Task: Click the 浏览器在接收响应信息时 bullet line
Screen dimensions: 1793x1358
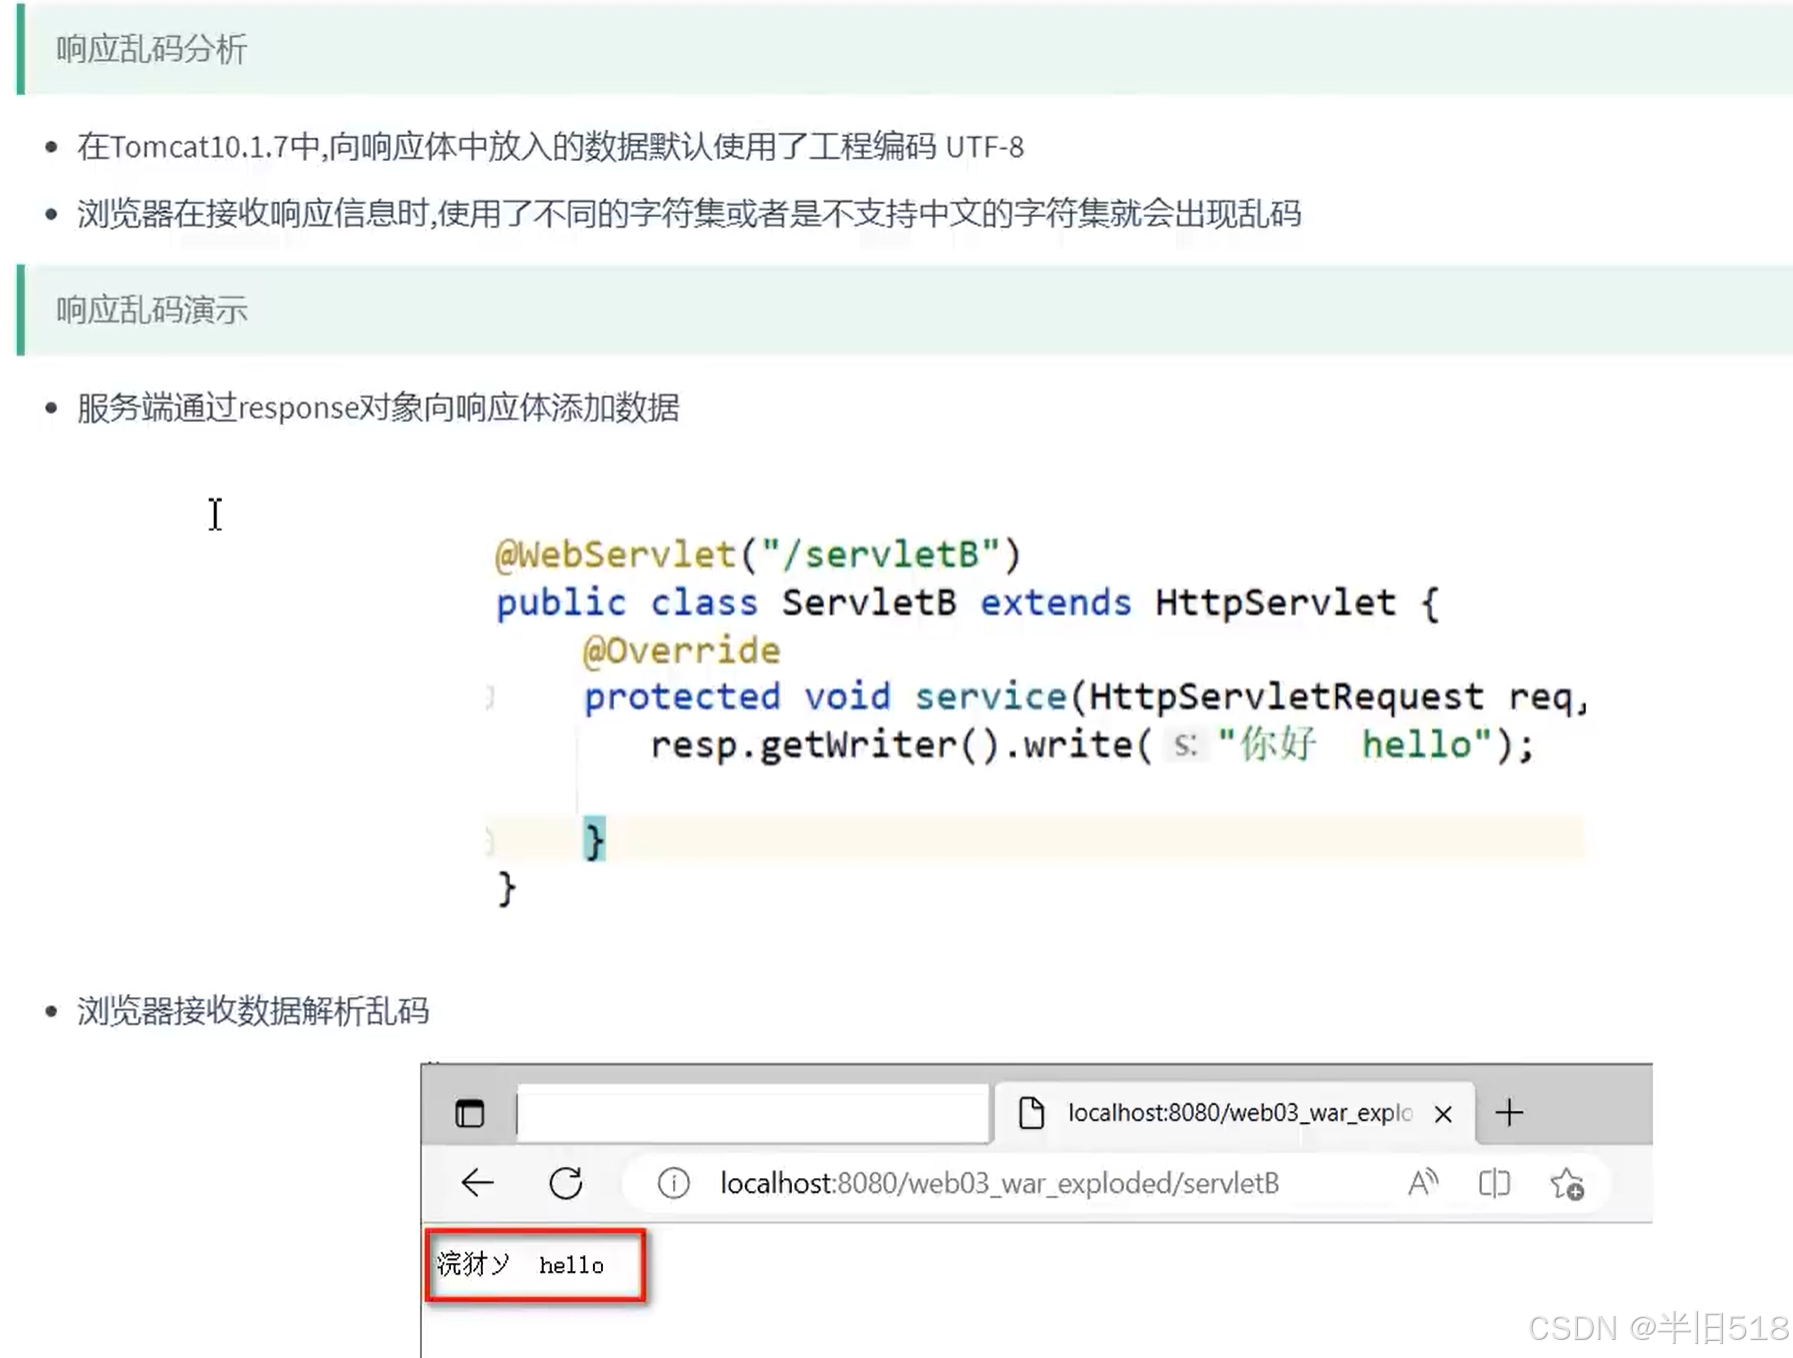Action: pyautogui.click(x=689, y=213)
